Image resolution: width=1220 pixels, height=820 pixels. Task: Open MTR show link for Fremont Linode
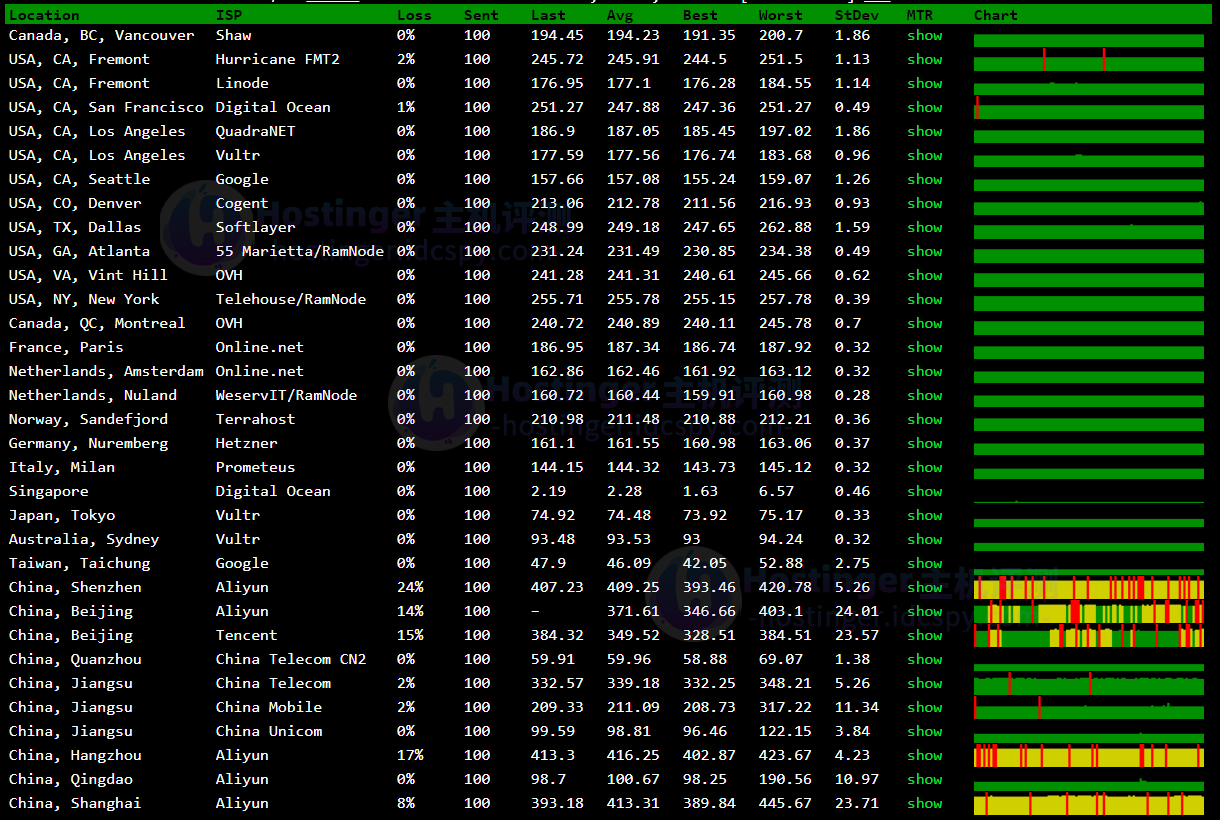point(924,83)
